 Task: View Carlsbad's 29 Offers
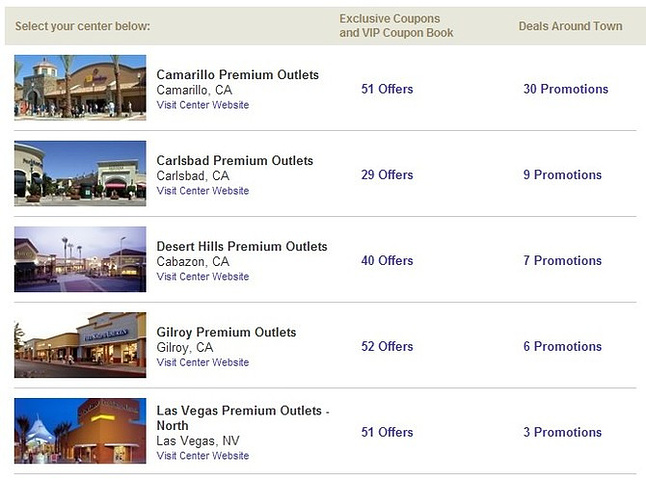(x=387, y=175)
